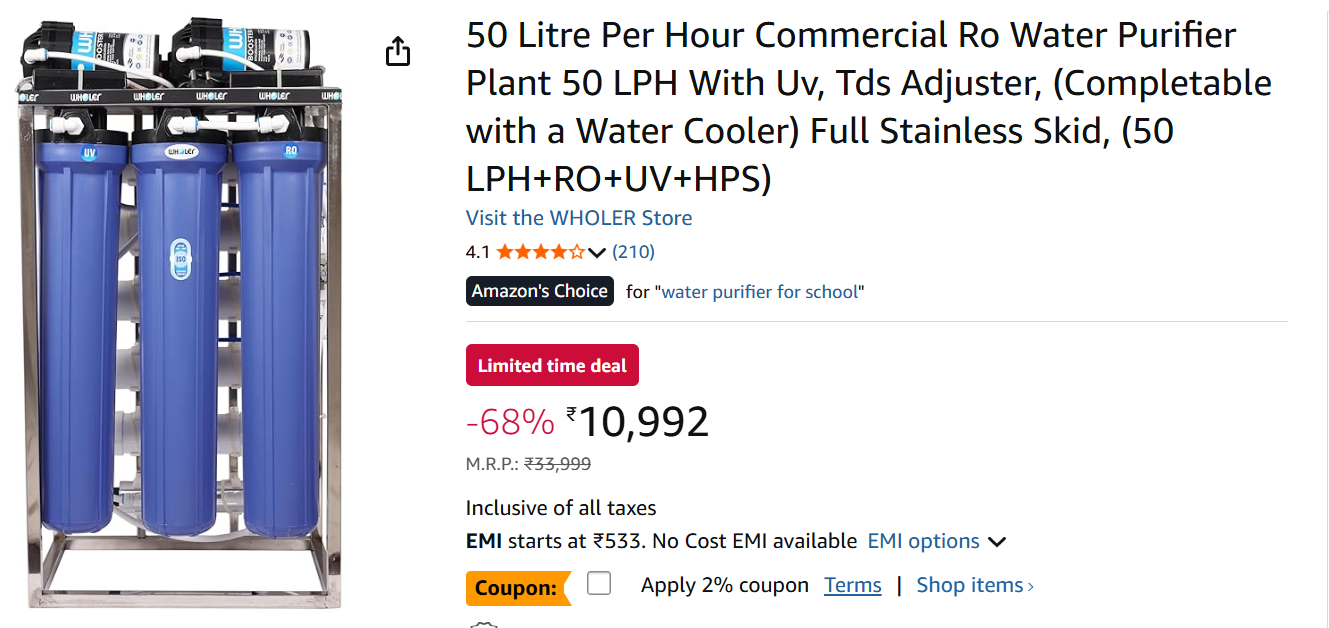Viewport: 1329px width, 628px height.
Task: Click the -68% discount figure
Action: pos(510,423)
